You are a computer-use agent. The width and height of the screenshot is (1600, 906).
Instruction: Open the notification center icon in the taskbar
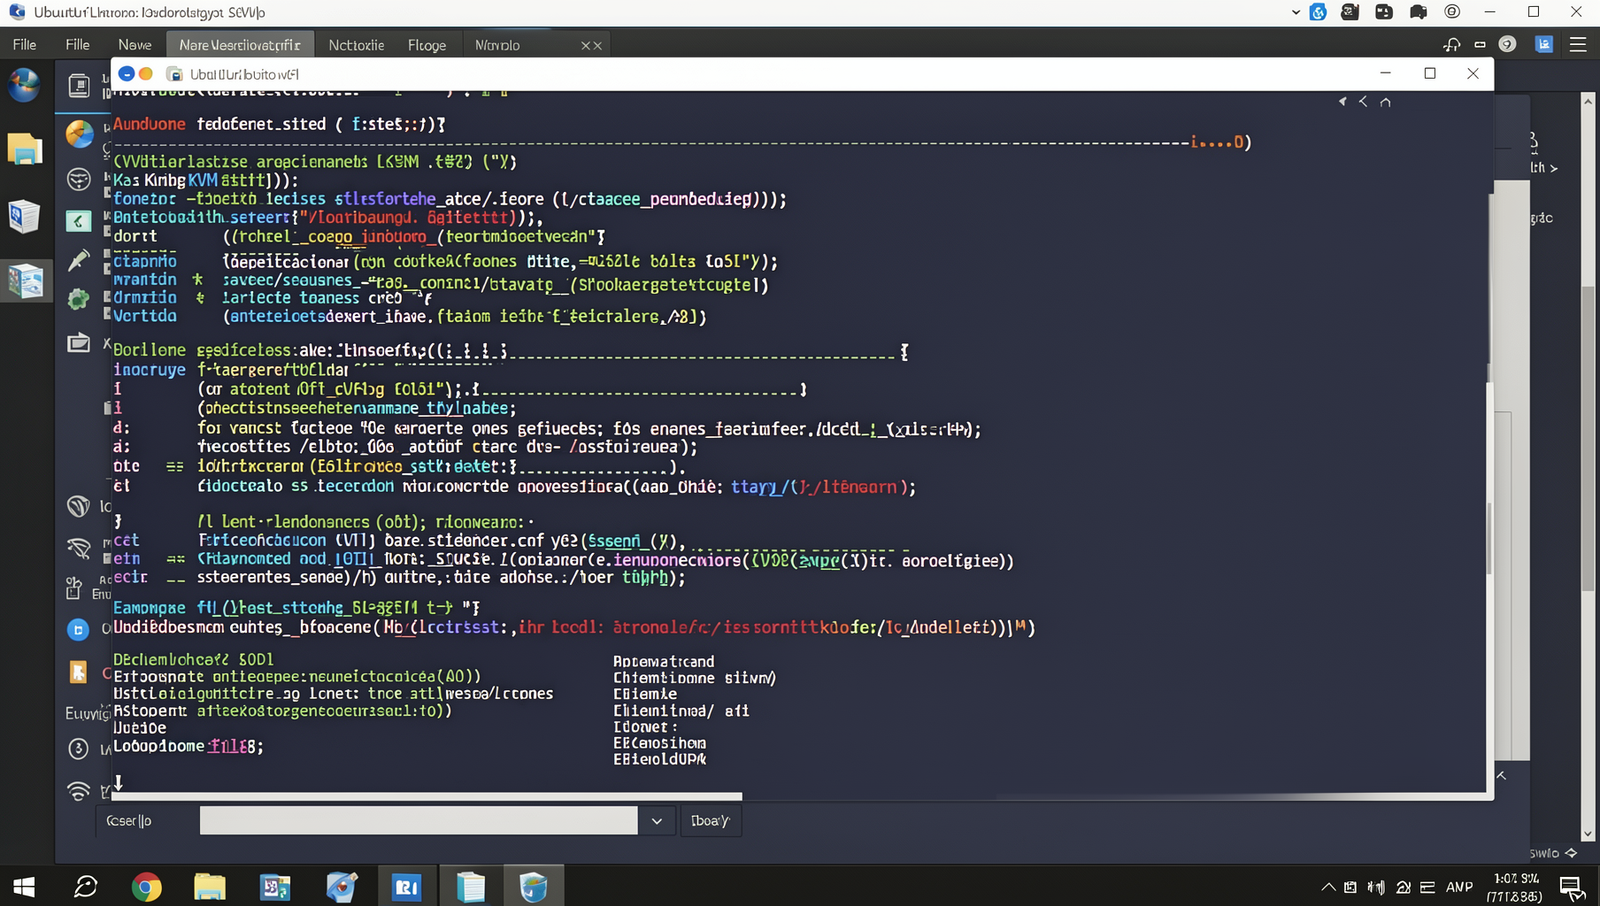1571,887
